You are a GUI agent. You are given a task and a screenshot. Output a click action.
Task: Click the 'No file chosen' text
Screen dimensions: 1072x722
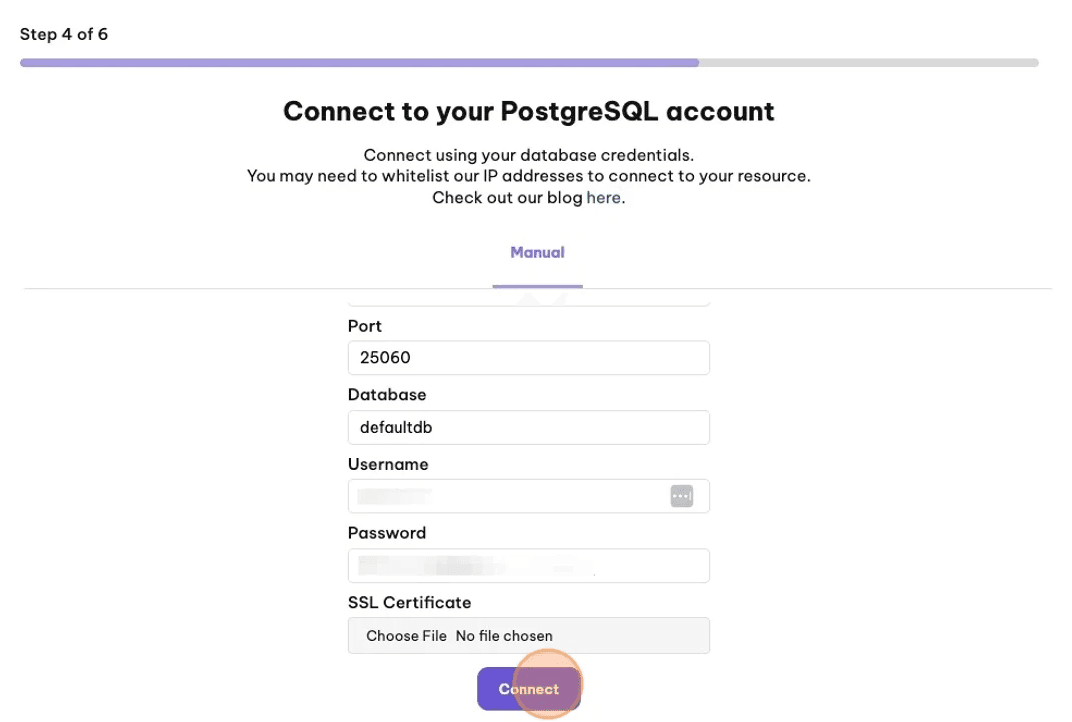504,636
